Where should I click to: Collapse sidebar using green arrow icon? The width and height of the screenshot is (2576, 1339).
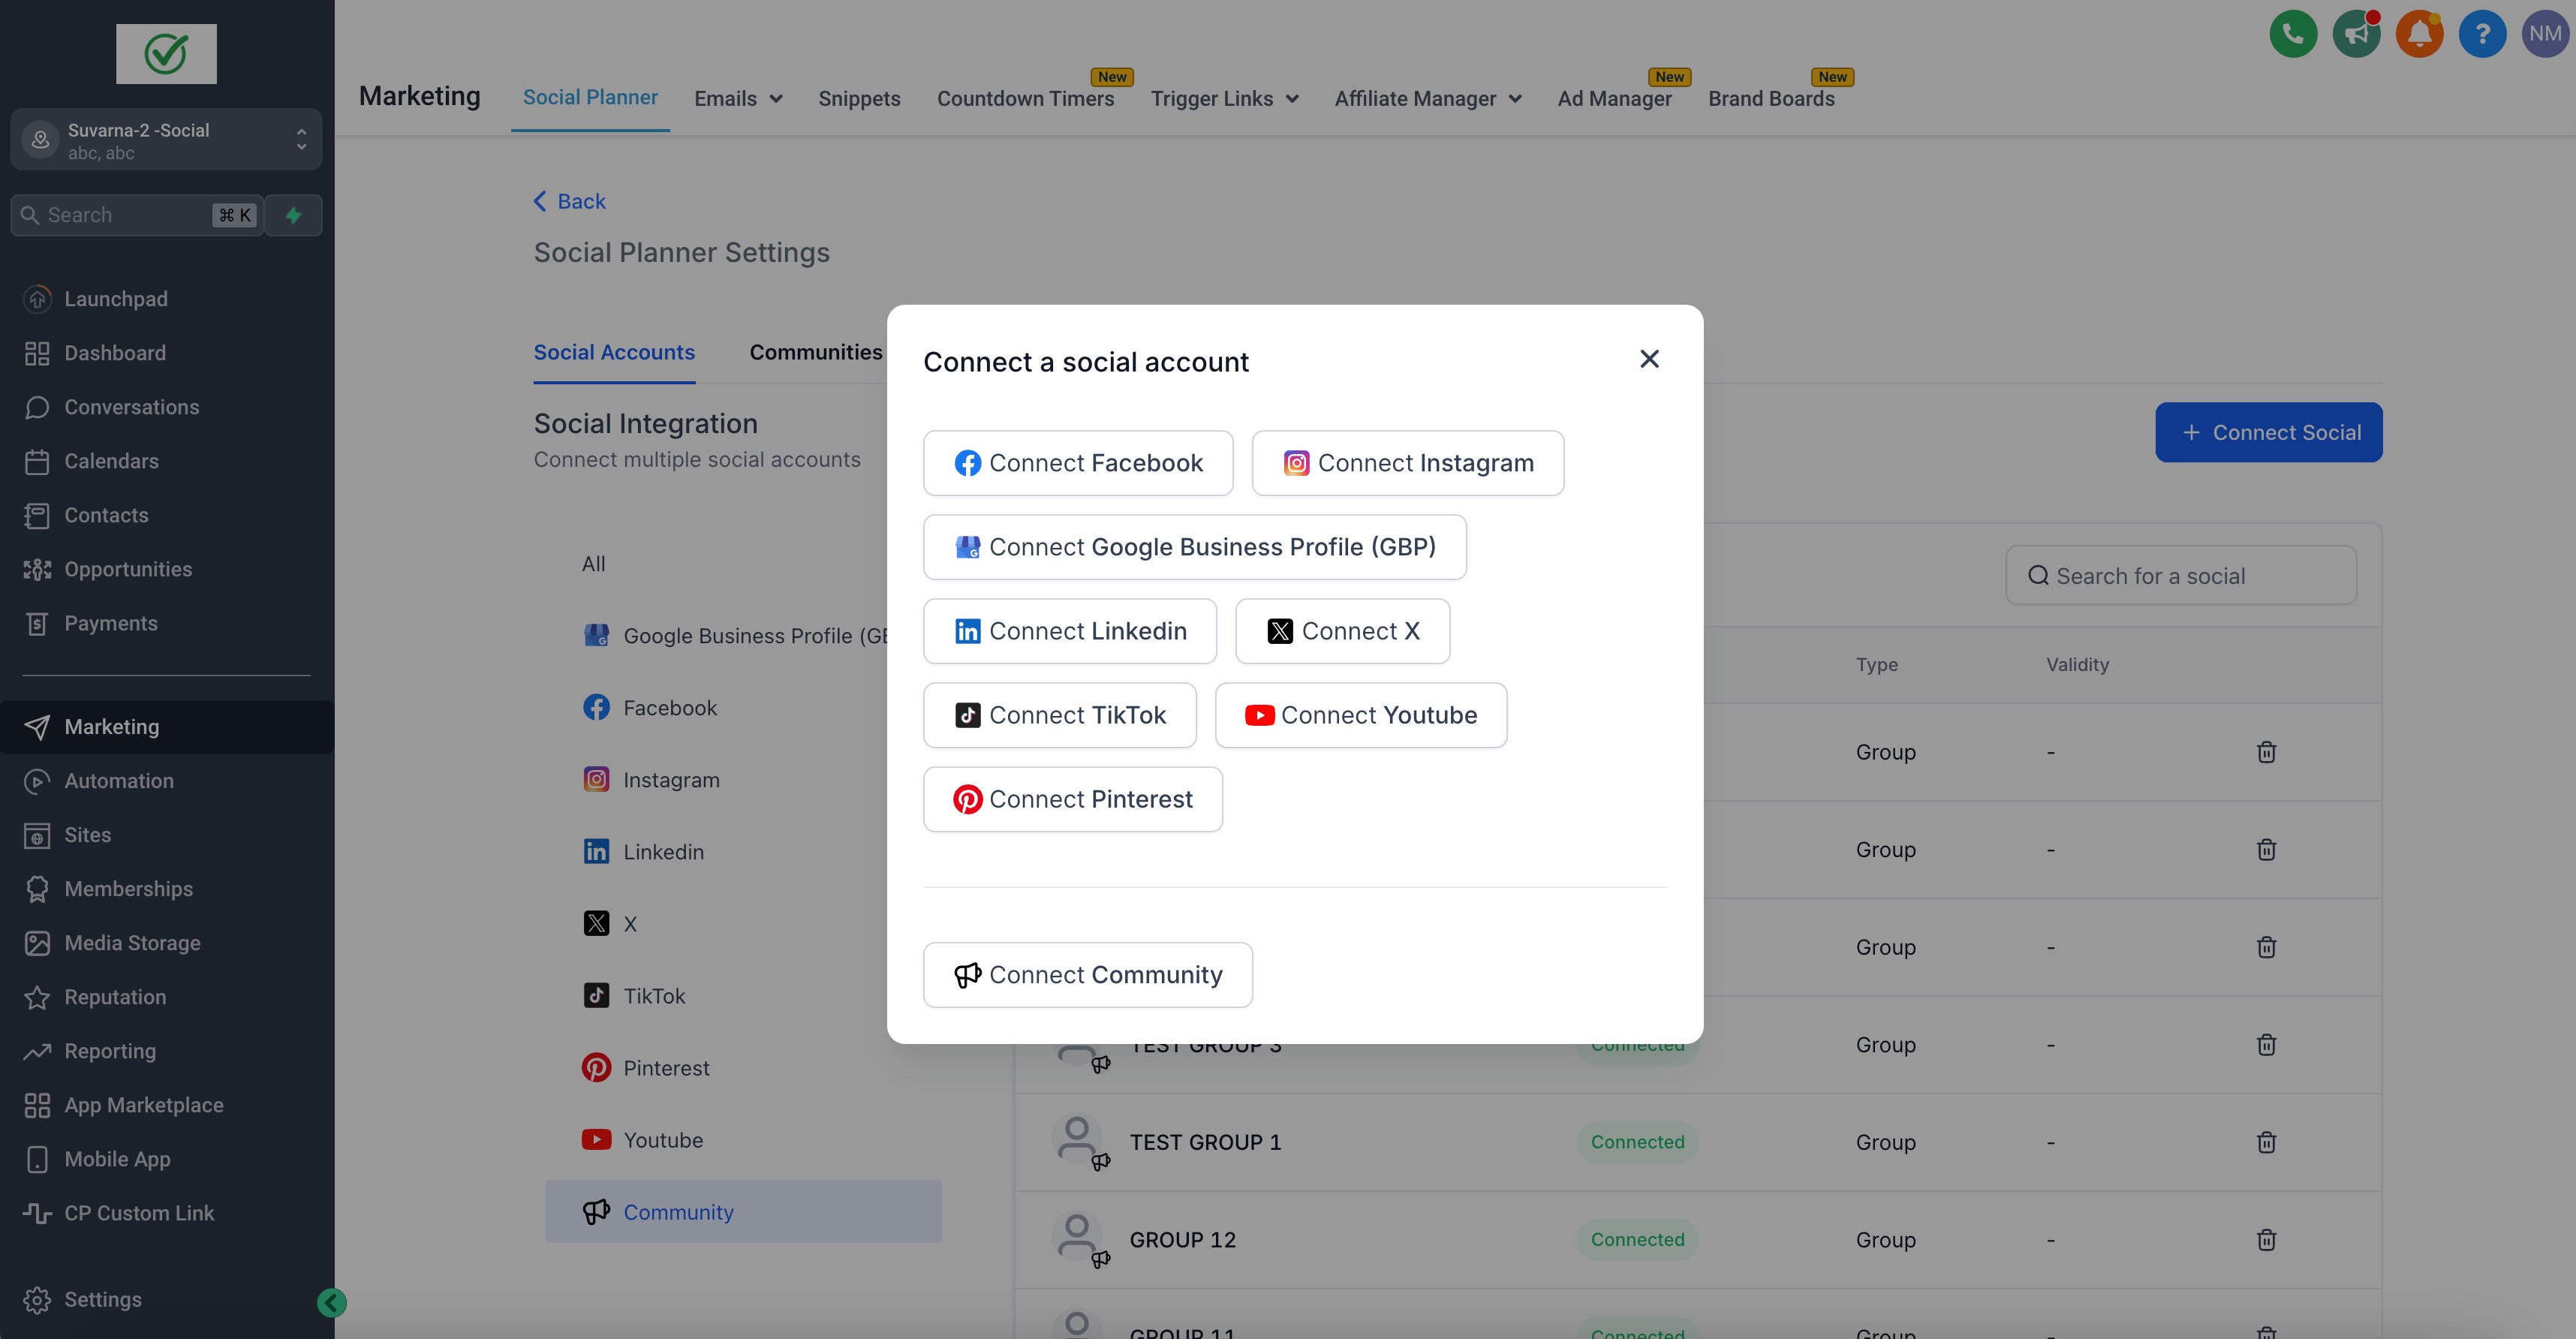pos(331,1302)
